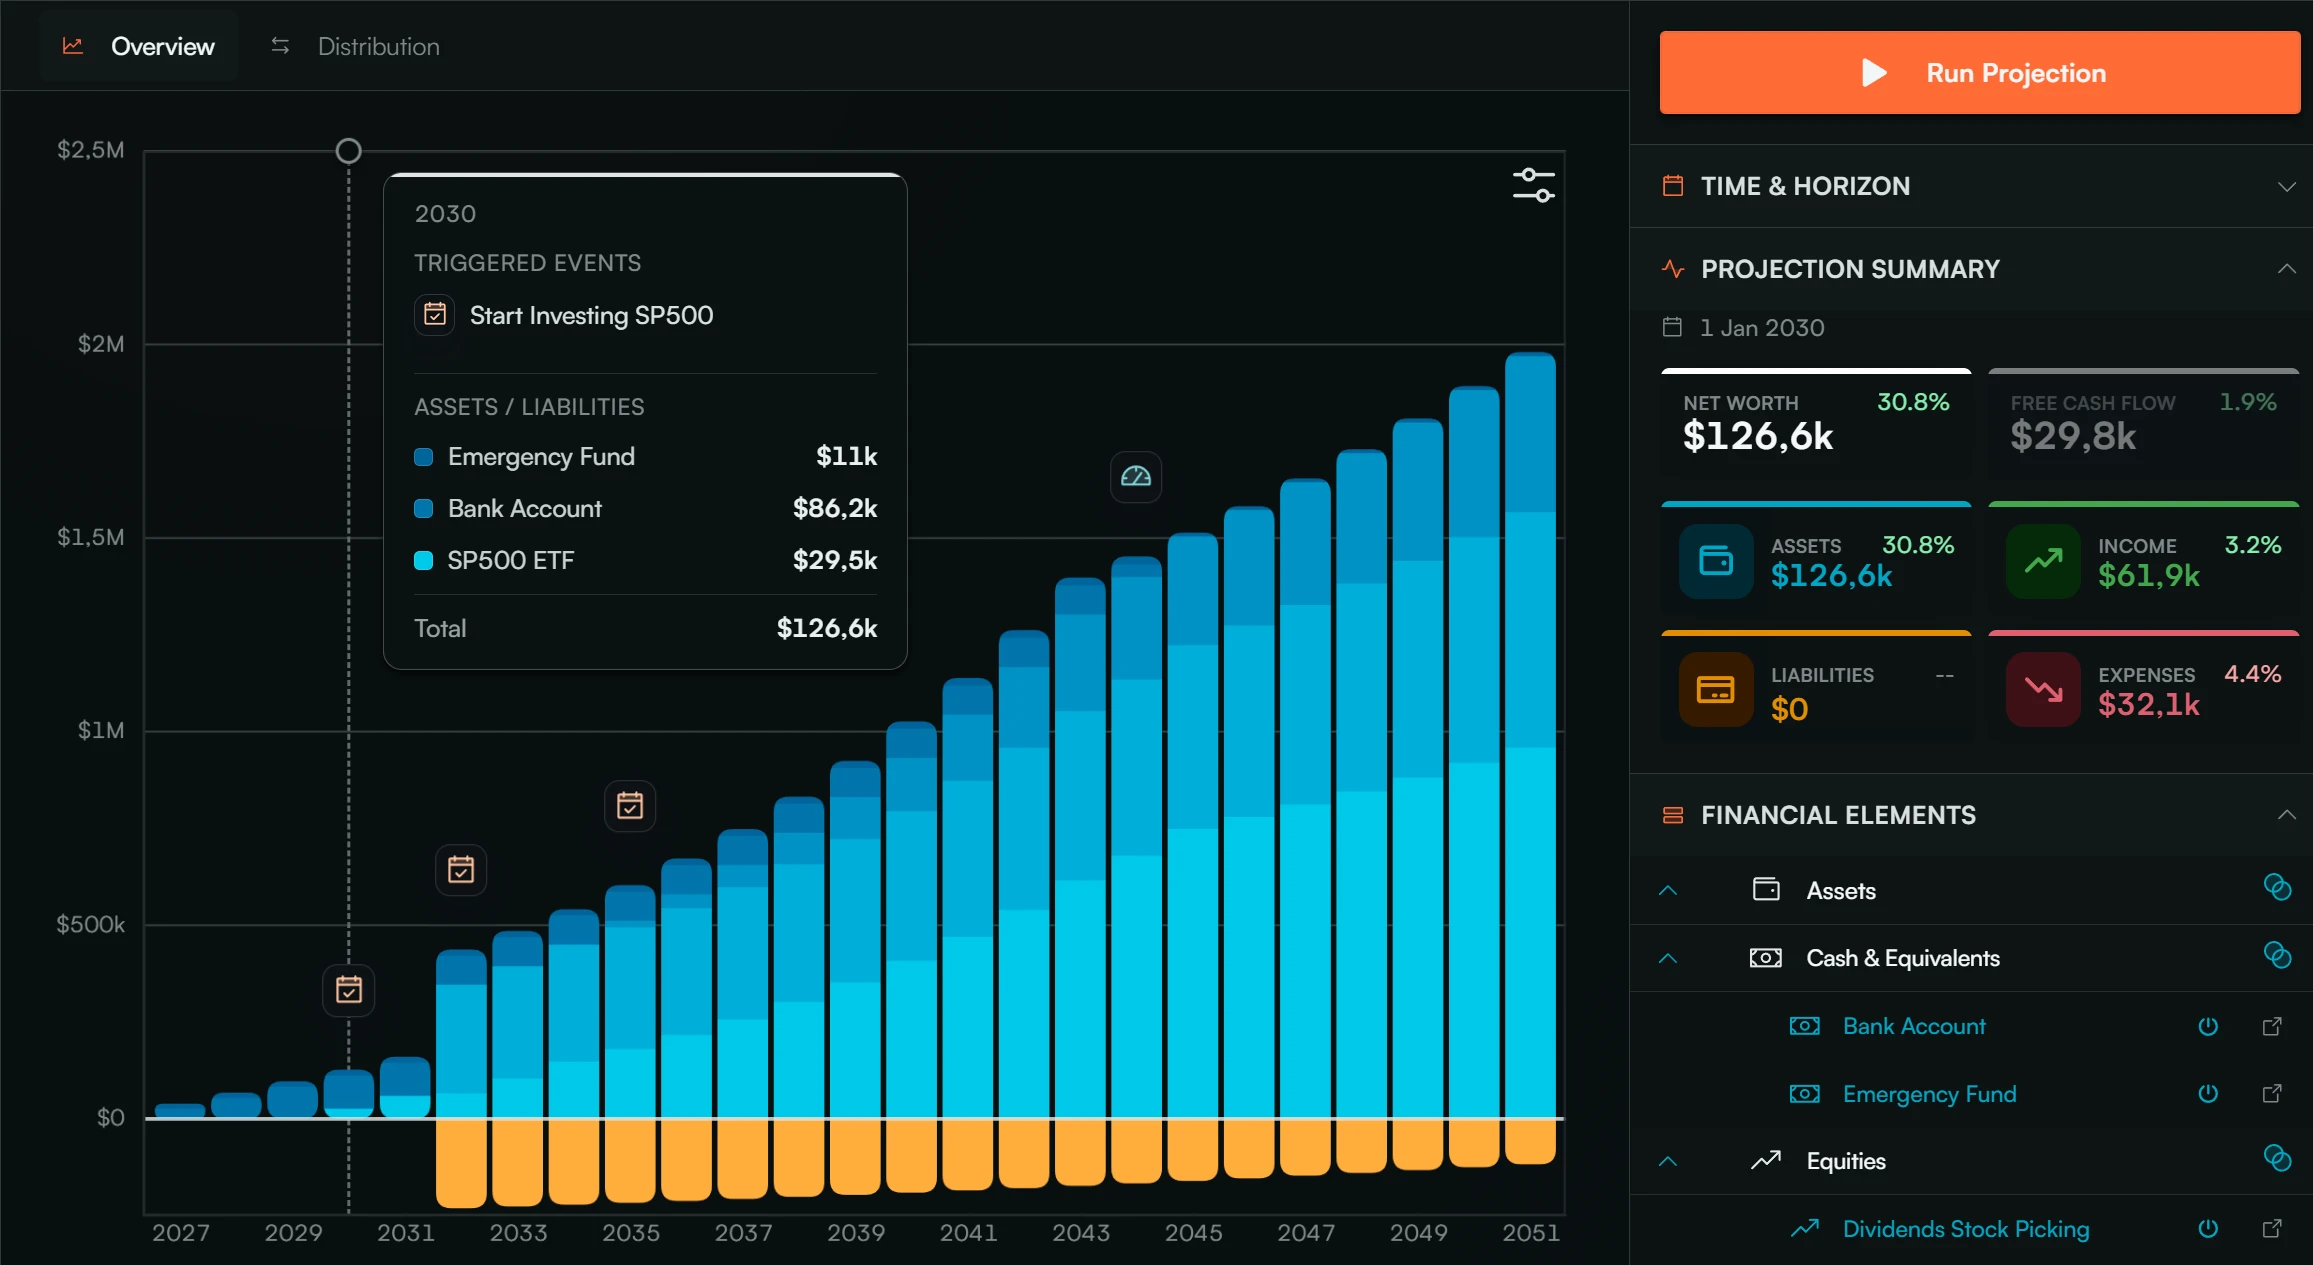The width and height of the screenshot is (2313, 1265).
Task: Collapse the Cash & Equivalents tree group
Action: (1668, 958)
